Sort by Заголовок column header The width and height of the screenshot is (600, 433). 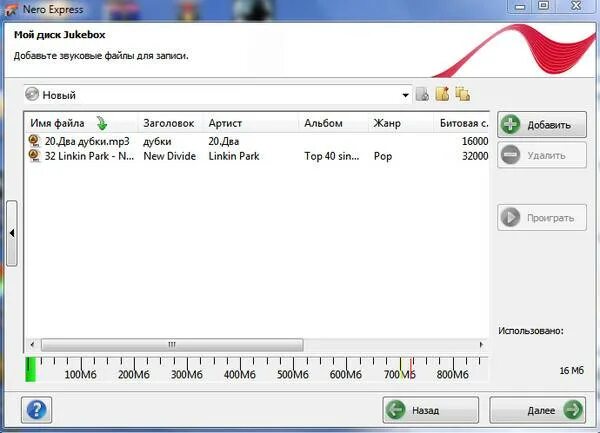[170, 123]
